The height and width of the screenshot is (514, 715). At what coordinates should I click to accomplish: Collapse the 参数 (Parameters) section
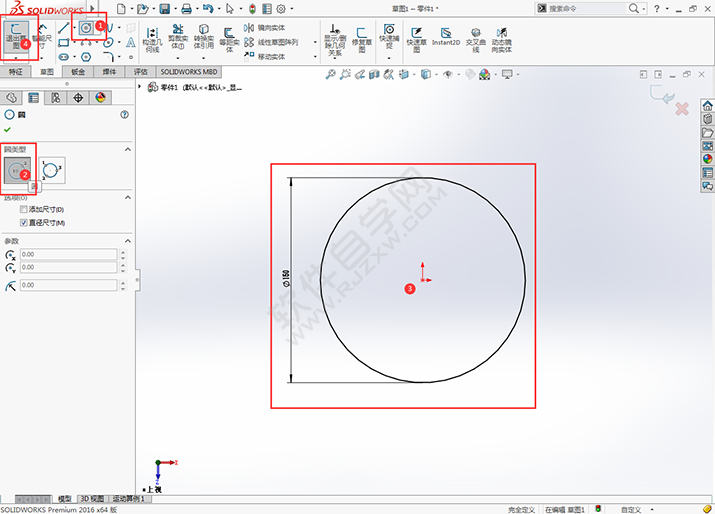127,241
